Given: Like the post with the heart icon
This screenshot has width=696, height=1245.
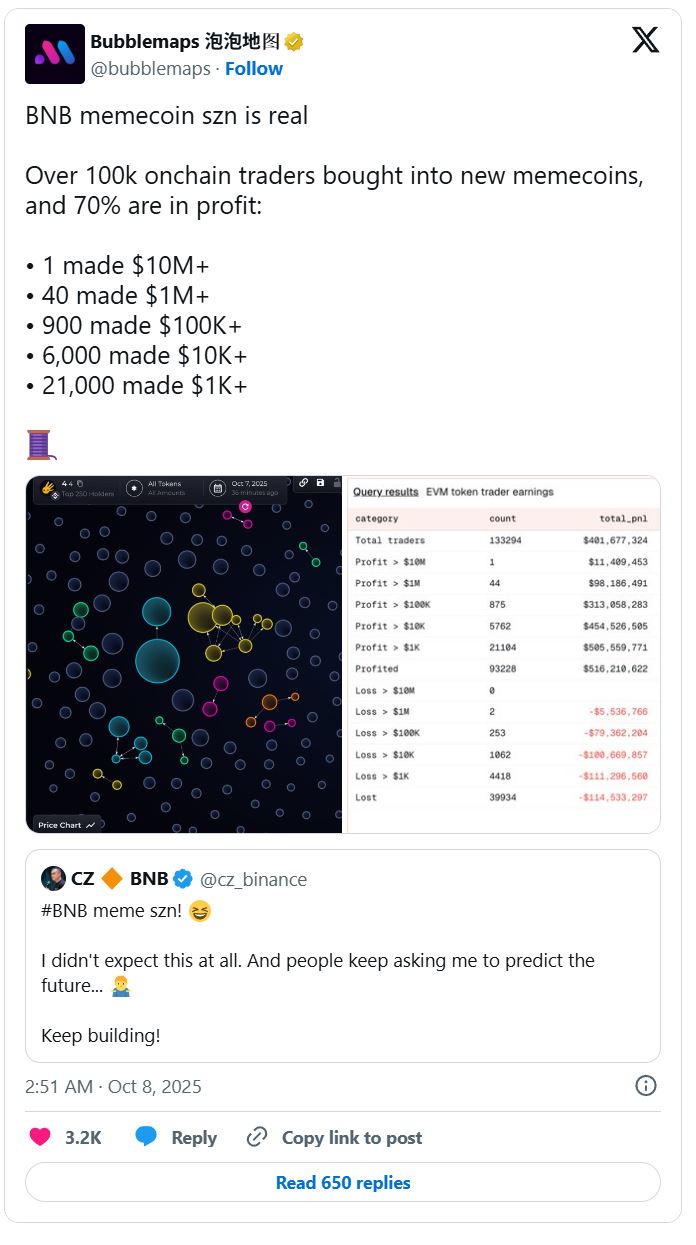Looking at the screenshot, I should point(40,1137).
